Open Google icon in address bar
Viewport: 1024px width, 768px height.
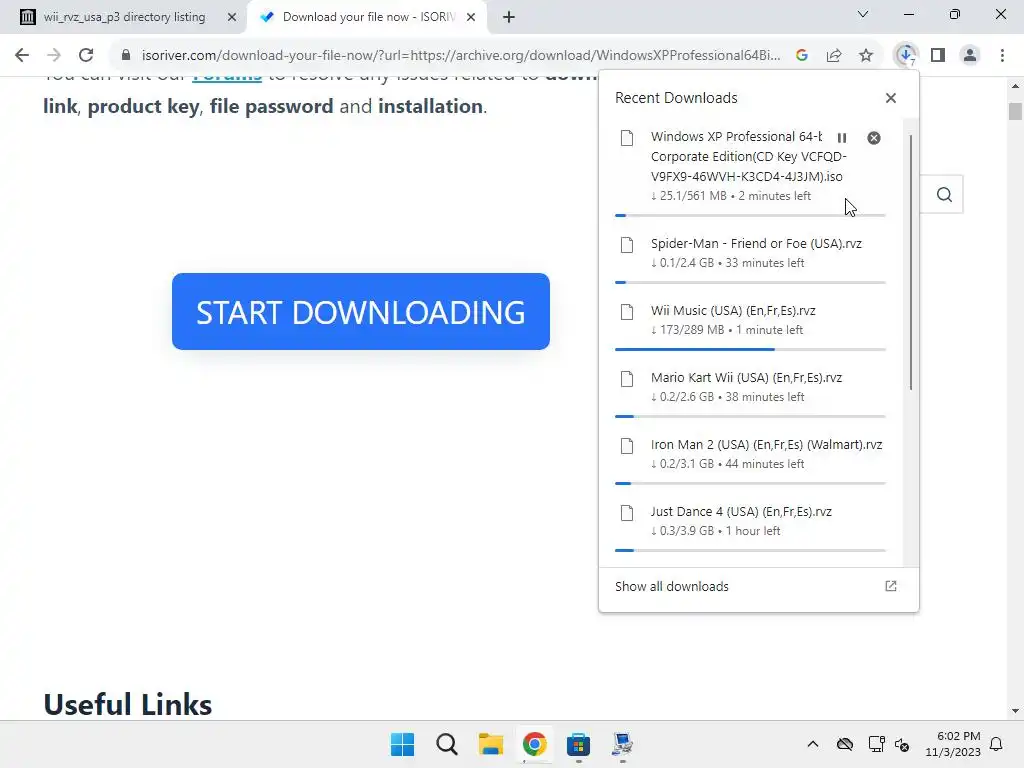(802, 55)
